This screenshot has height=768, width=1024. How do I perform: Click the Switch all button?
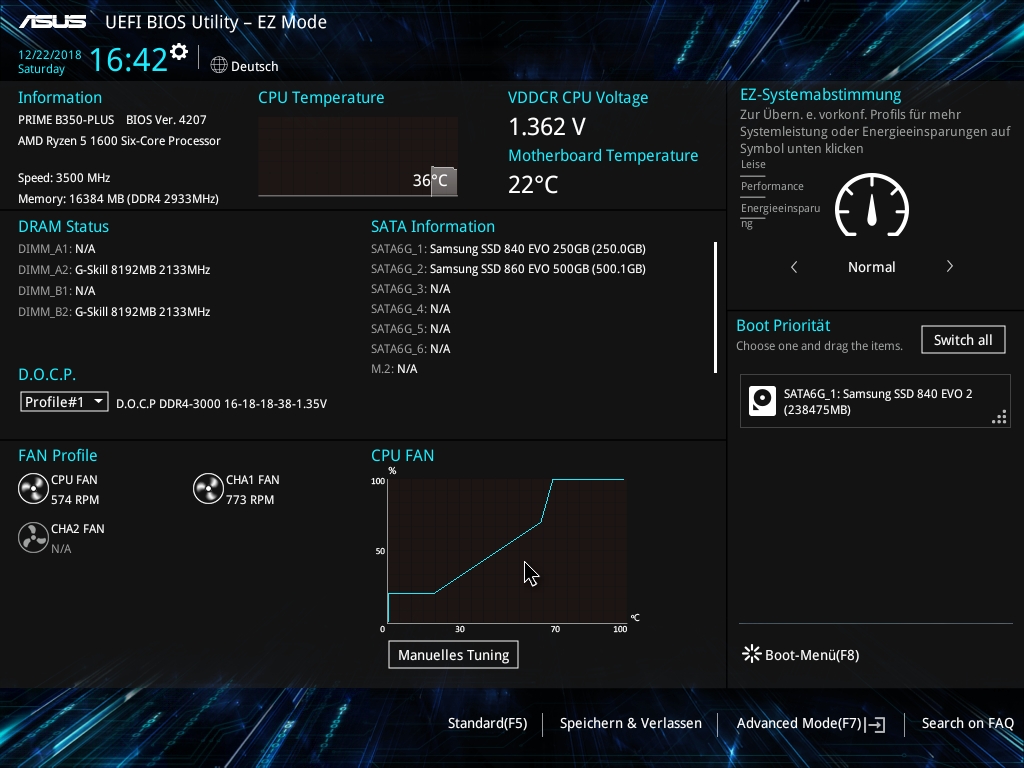pos(963,340)
